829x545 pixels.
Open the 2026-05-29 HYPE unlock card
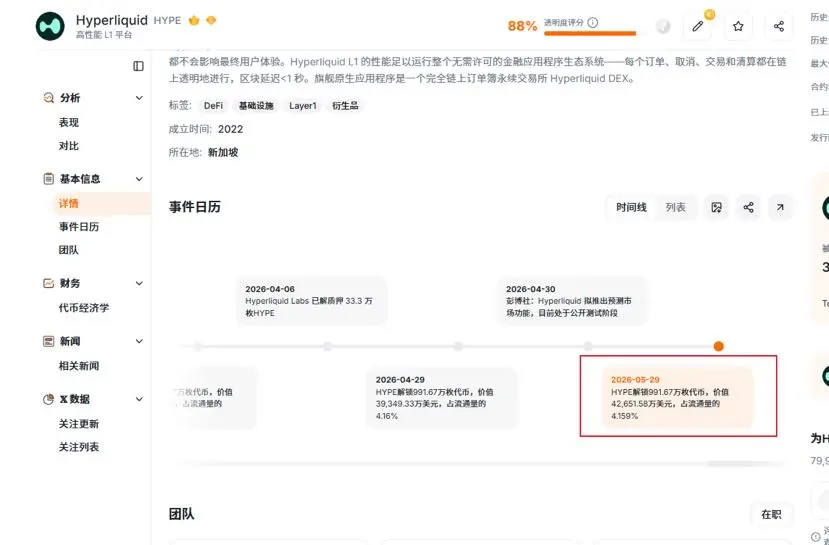[x=678, y=398]
